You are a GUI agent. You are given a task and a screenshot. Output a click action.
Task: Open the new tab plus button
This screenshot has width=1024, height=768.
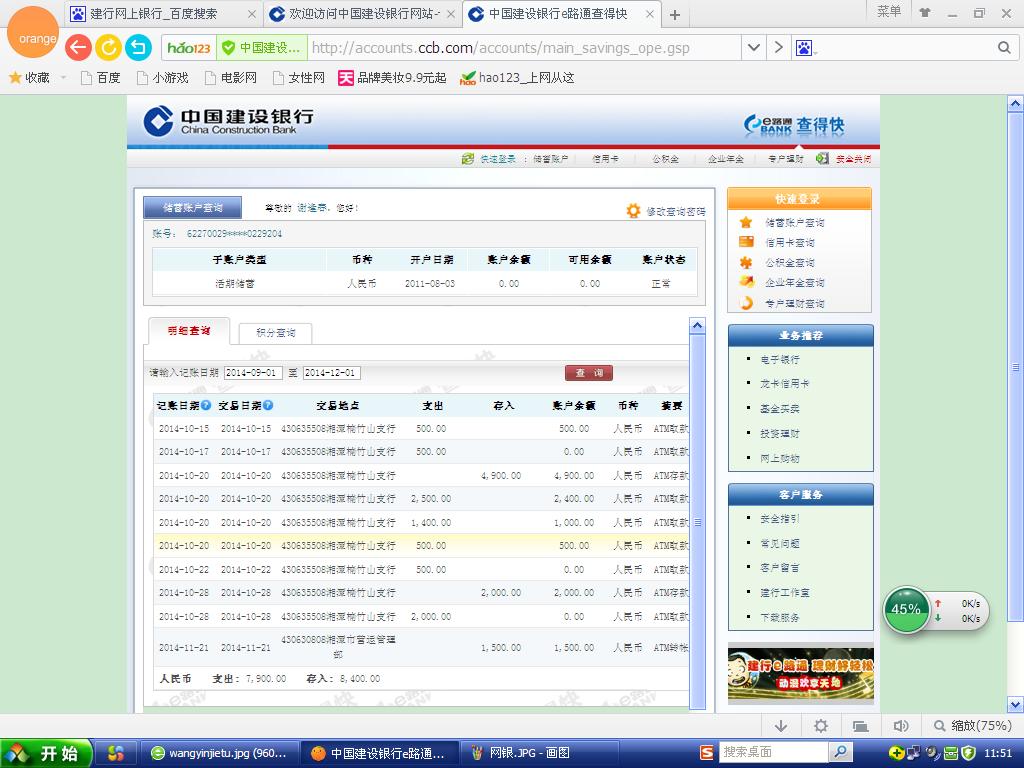pos(675,15)
